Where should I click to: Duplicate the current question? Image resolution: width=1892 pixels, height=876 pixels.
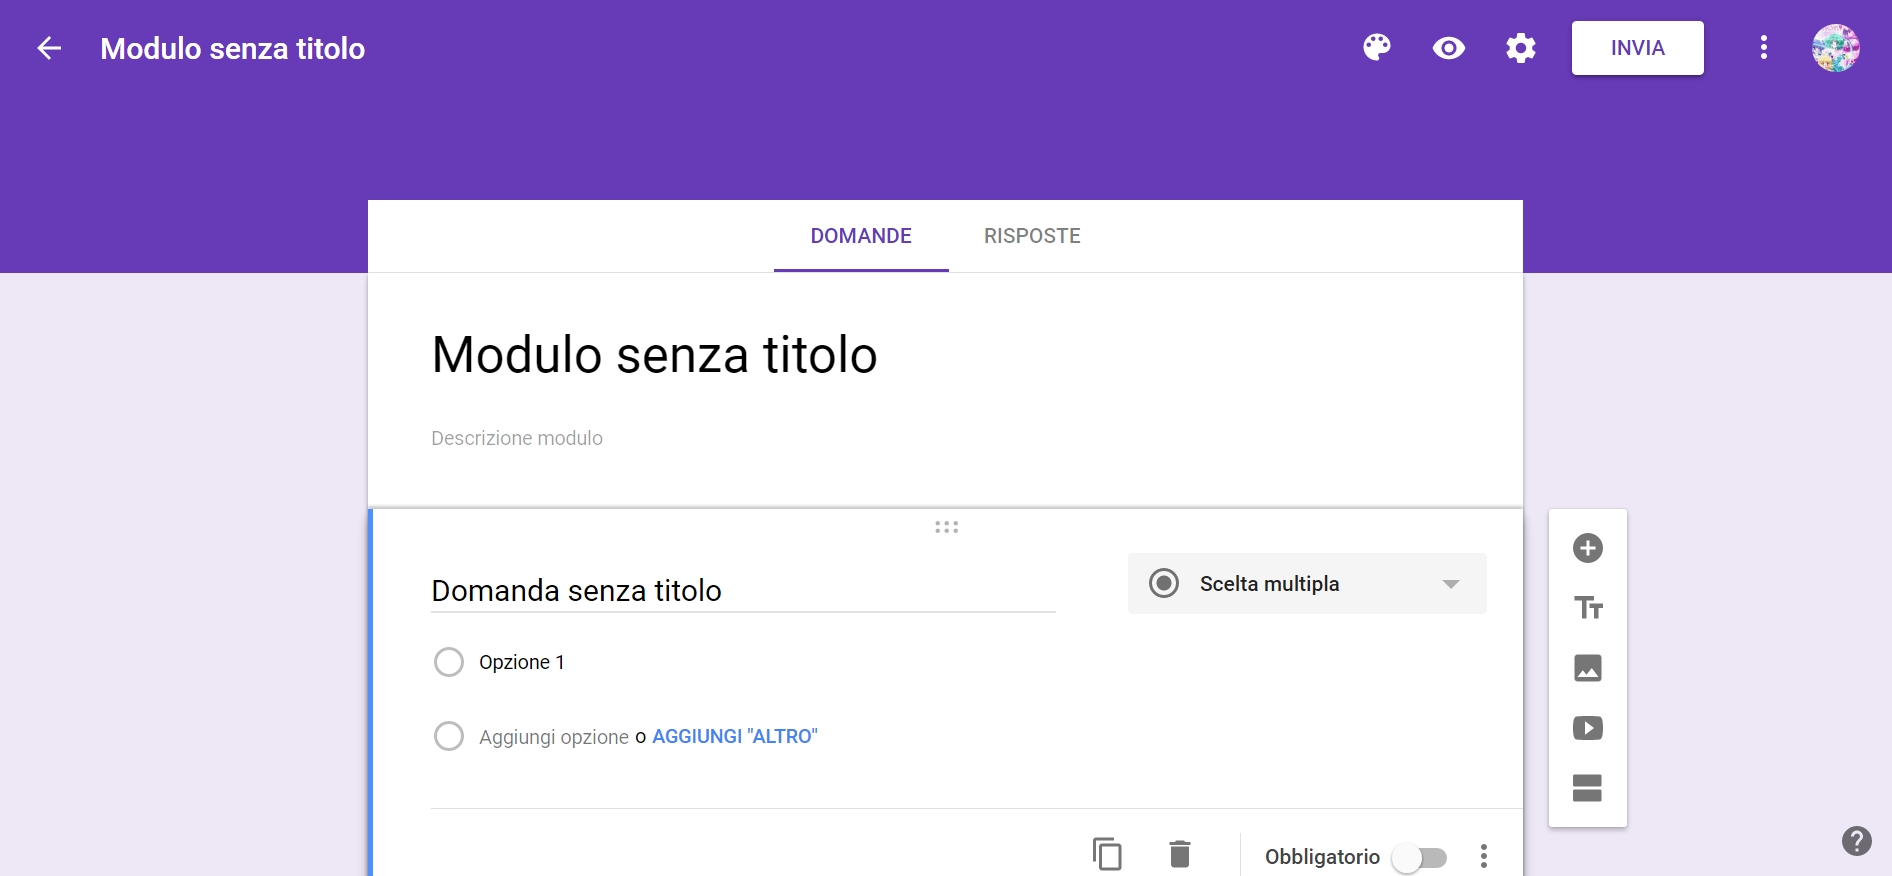[x=1107, y=855]
